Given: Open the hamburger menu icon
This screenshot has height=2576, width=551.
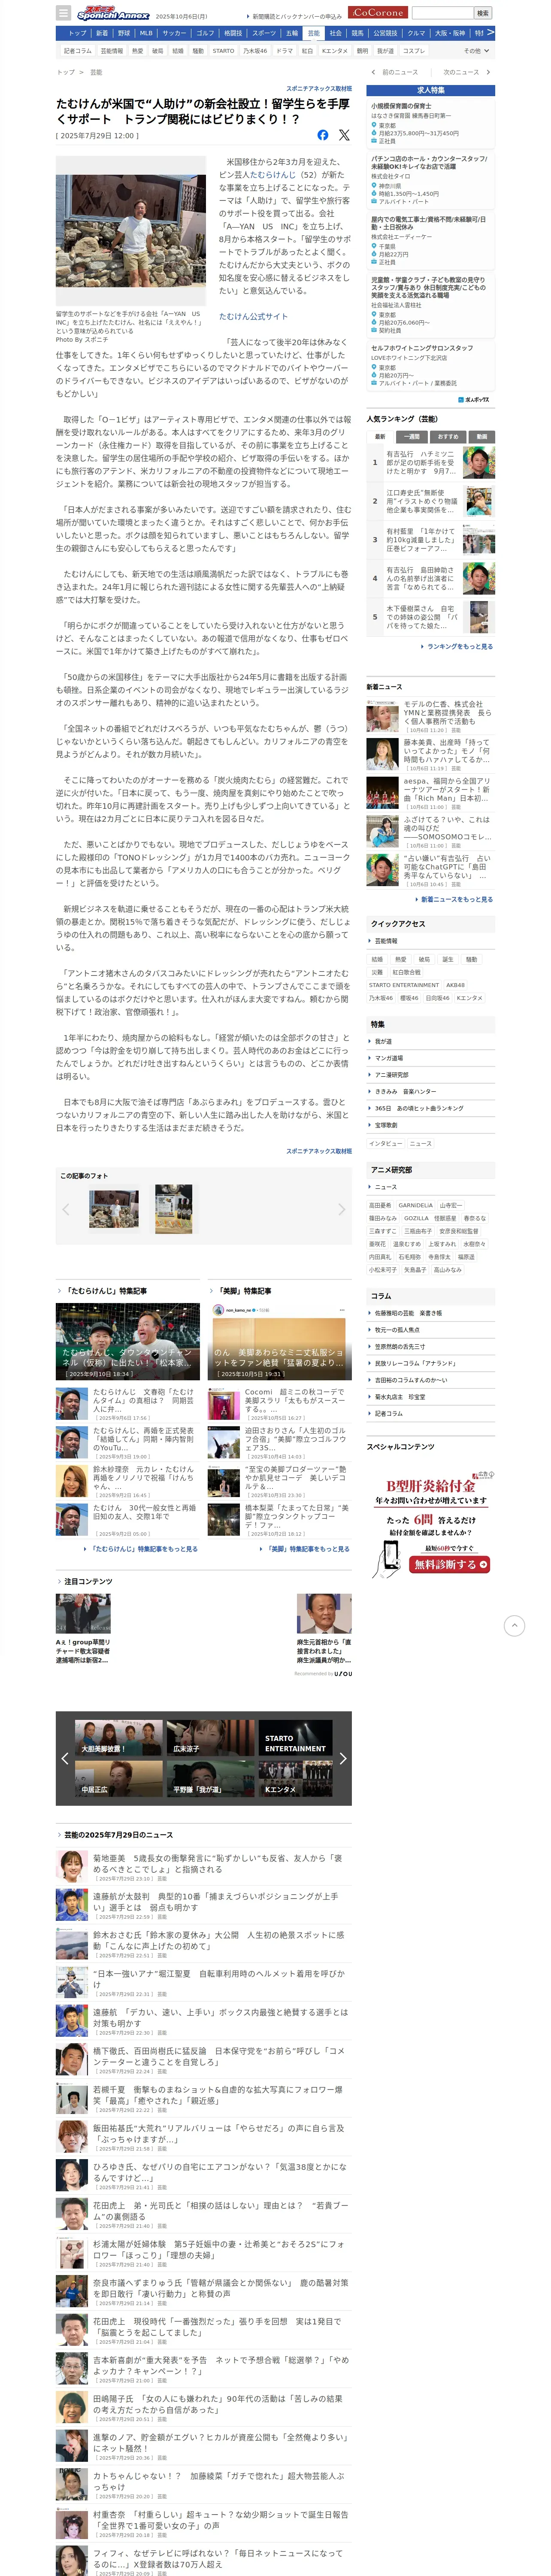Looking at the screenshot, I should pyautogui.click(x=64, y=13).
